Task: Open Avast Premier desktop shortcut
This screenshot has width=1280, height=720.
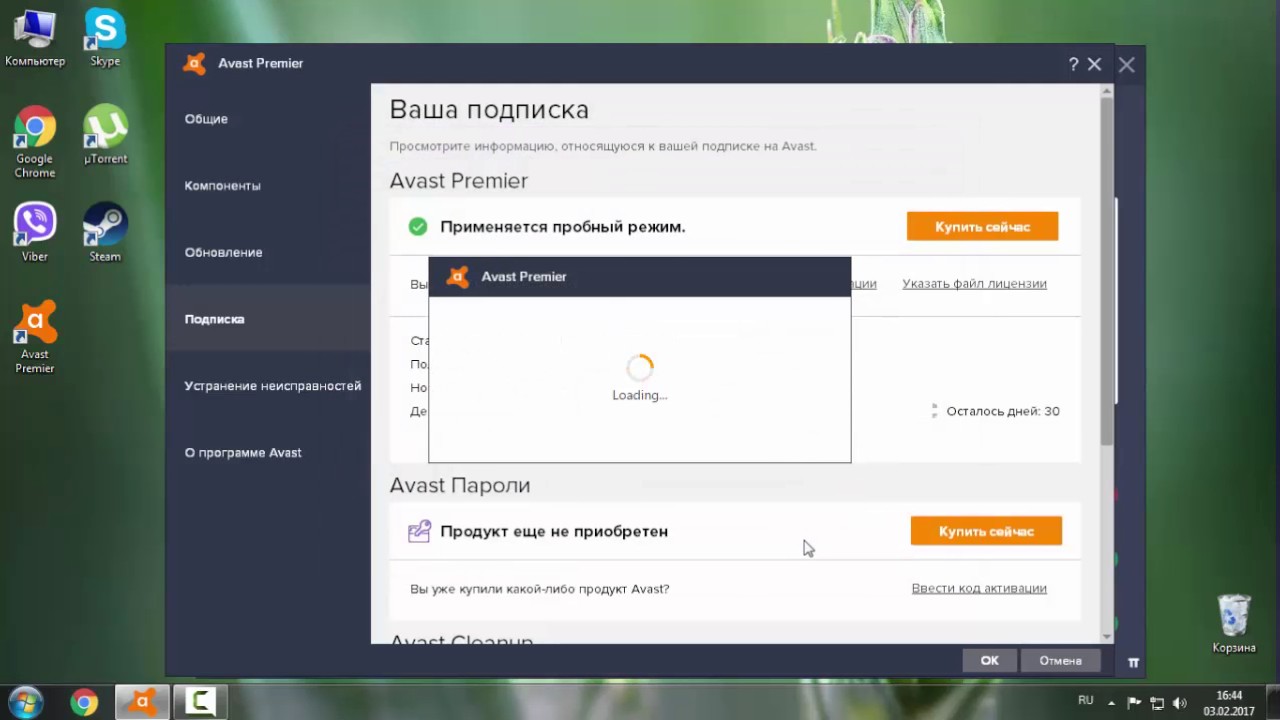Action: (35, 338)
